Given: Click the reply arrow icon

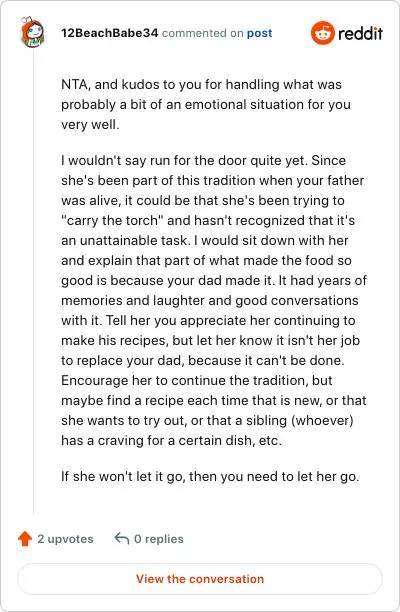Looking at the screenshot, I should coord(121,539).
